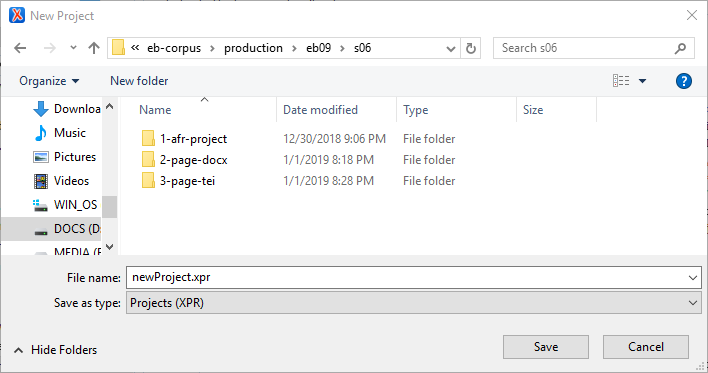Open Downloads in the navigation pane

click(x=67, y=109)
